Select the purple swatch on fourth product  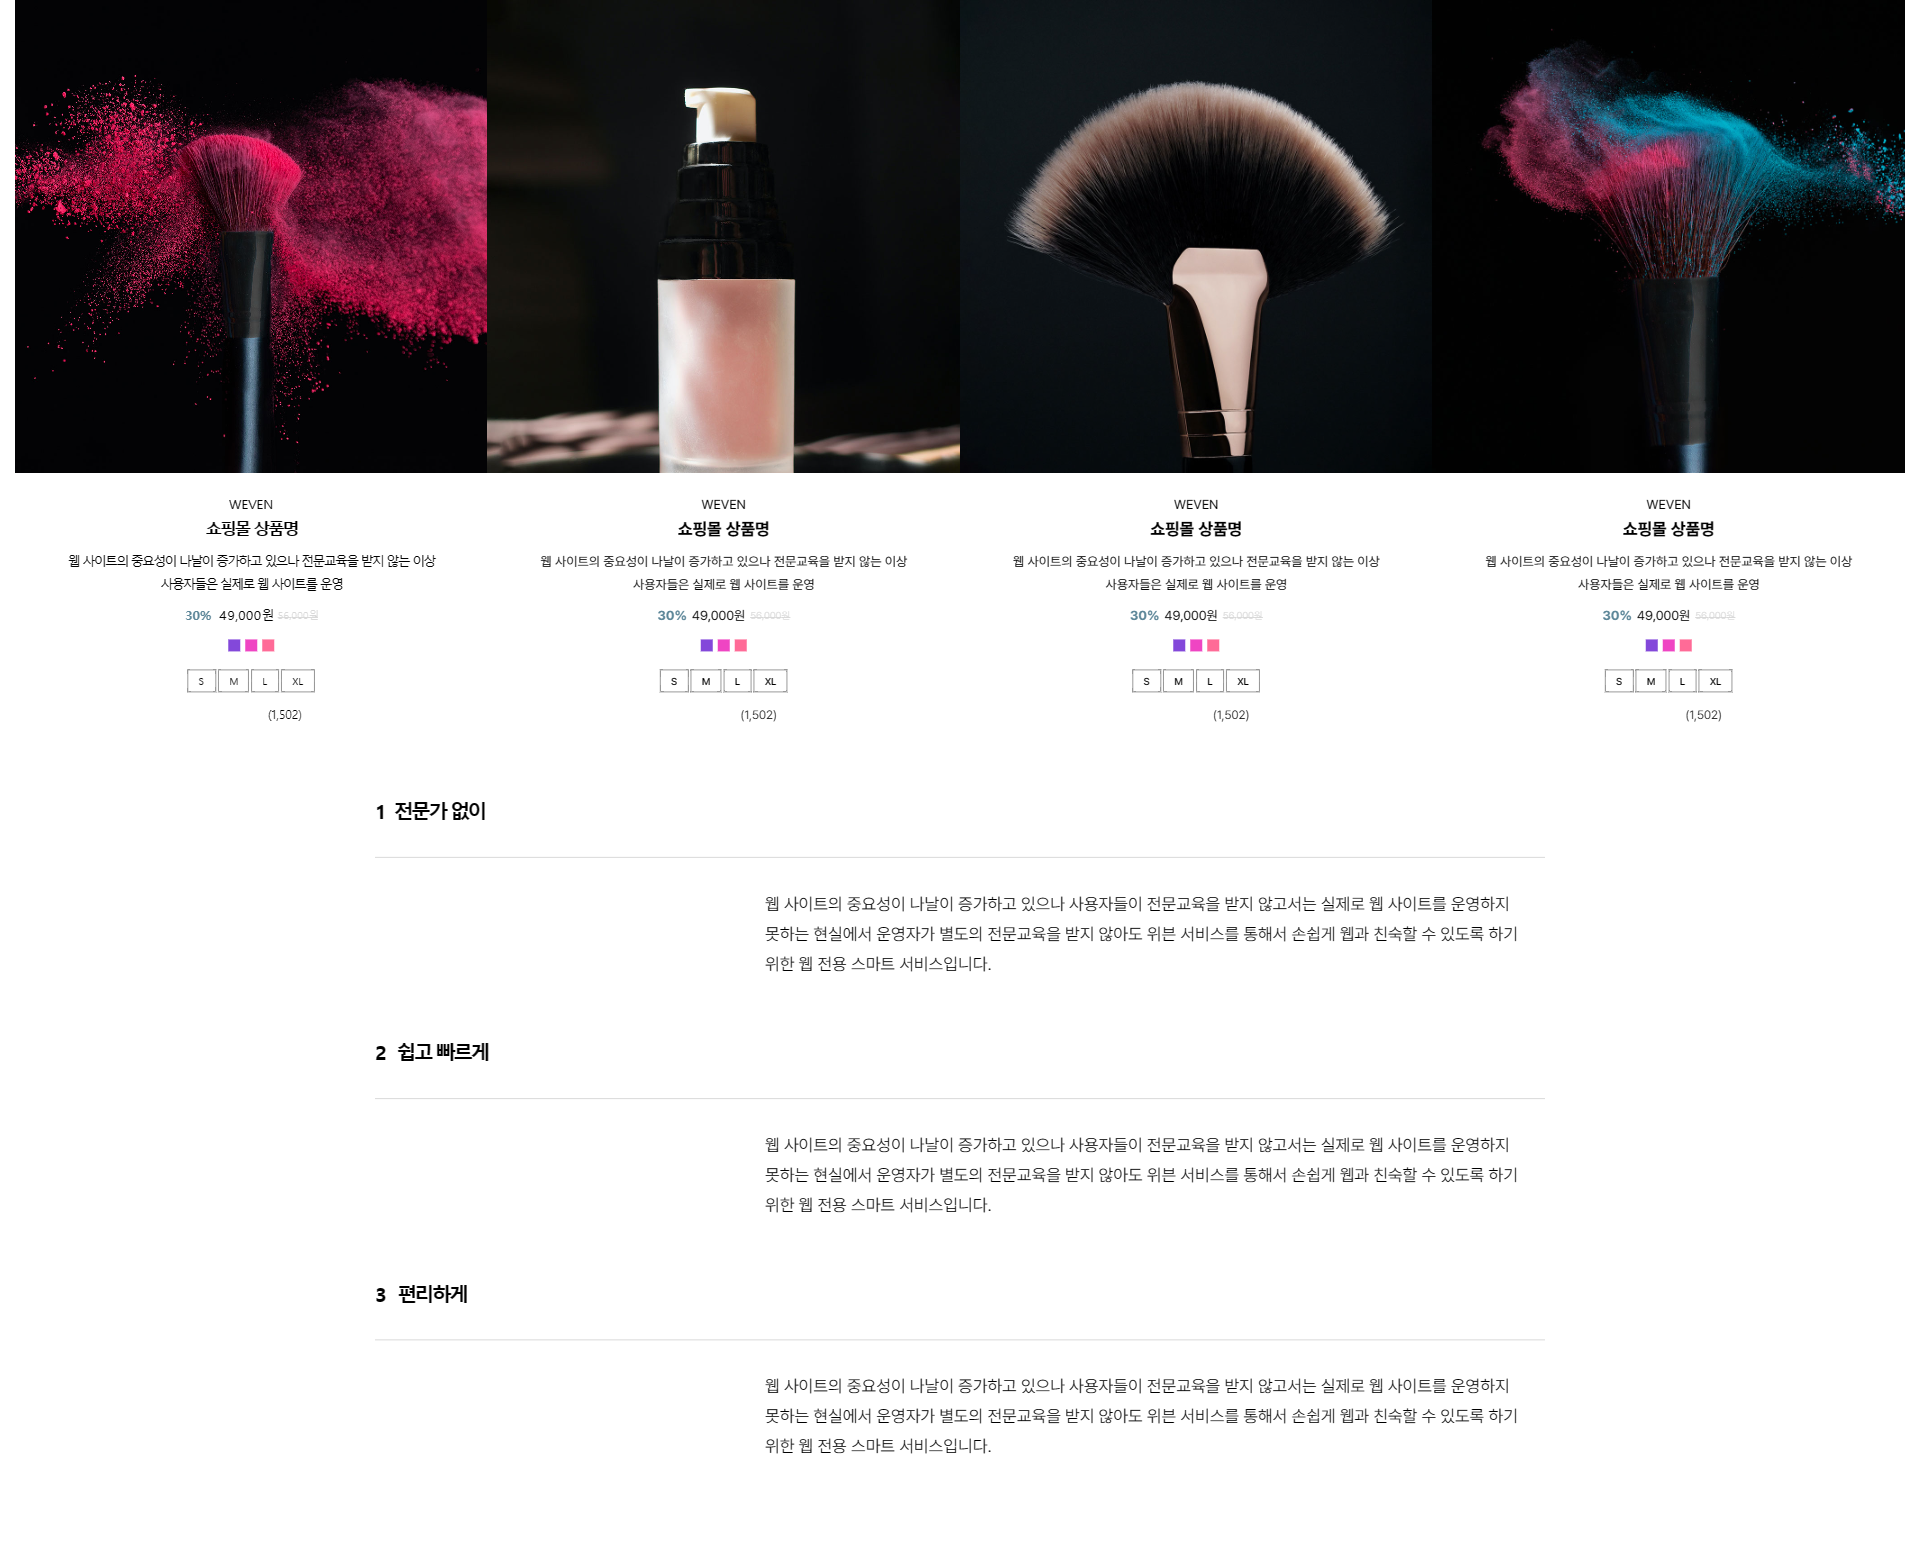tap(1651, 646)
